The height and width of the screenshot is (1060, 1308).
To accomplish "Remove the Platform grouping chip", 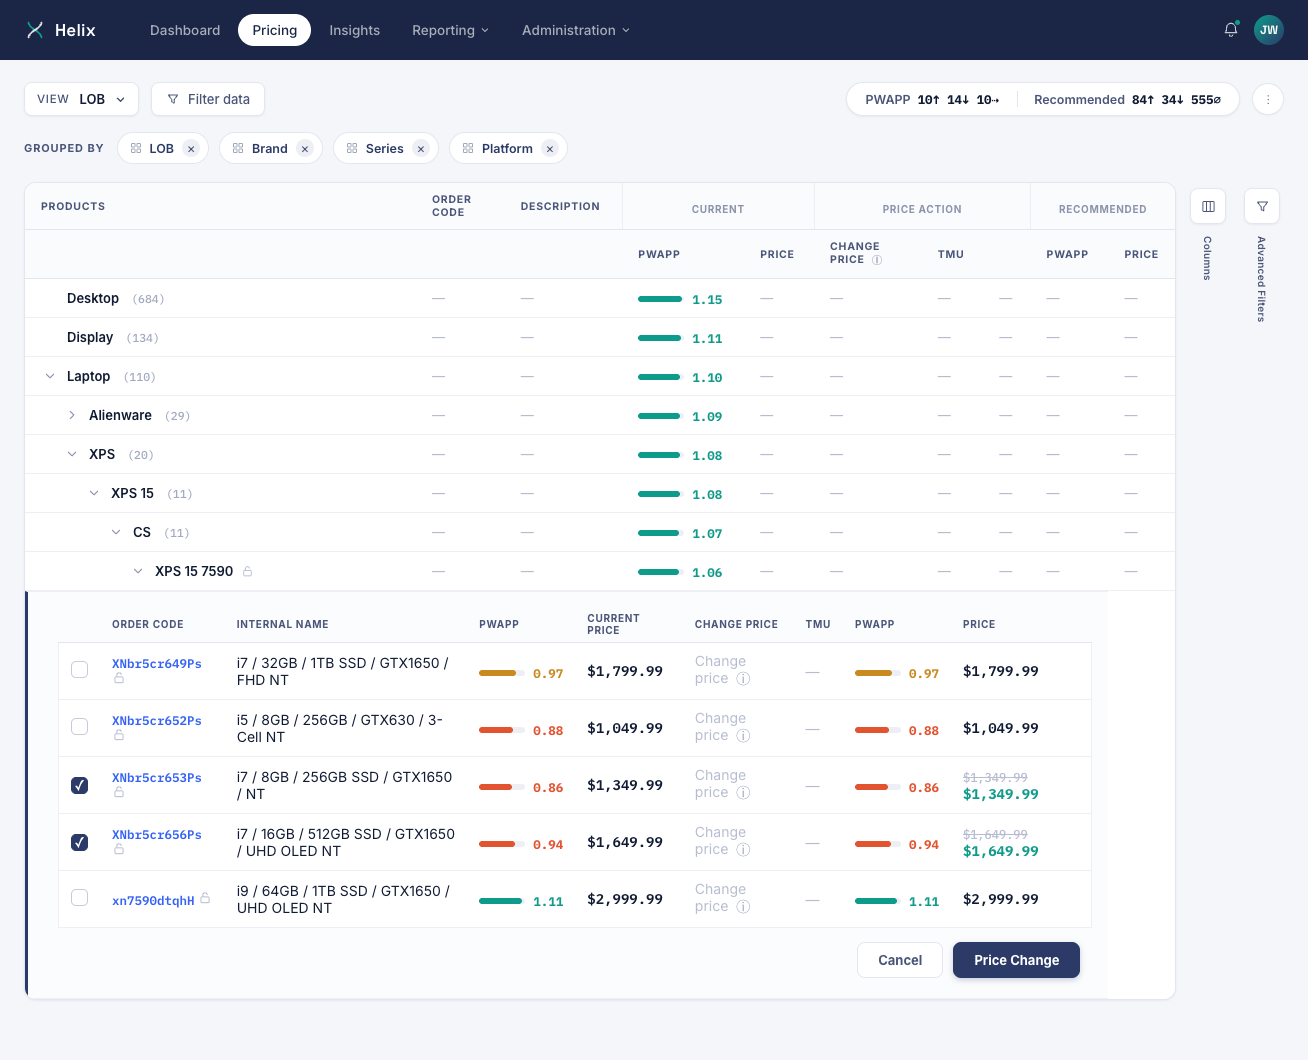I will [x=550, y=149].
